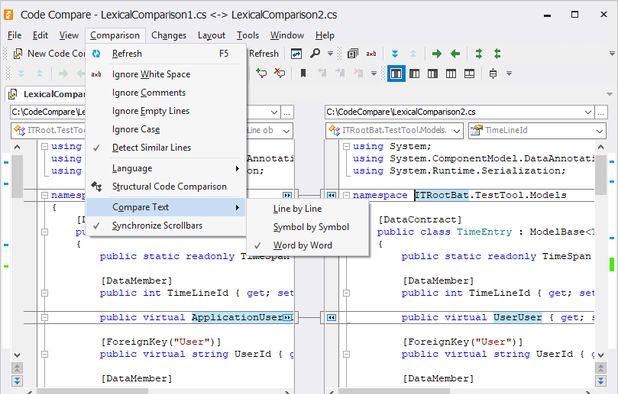Open the Changes menu

169,35
